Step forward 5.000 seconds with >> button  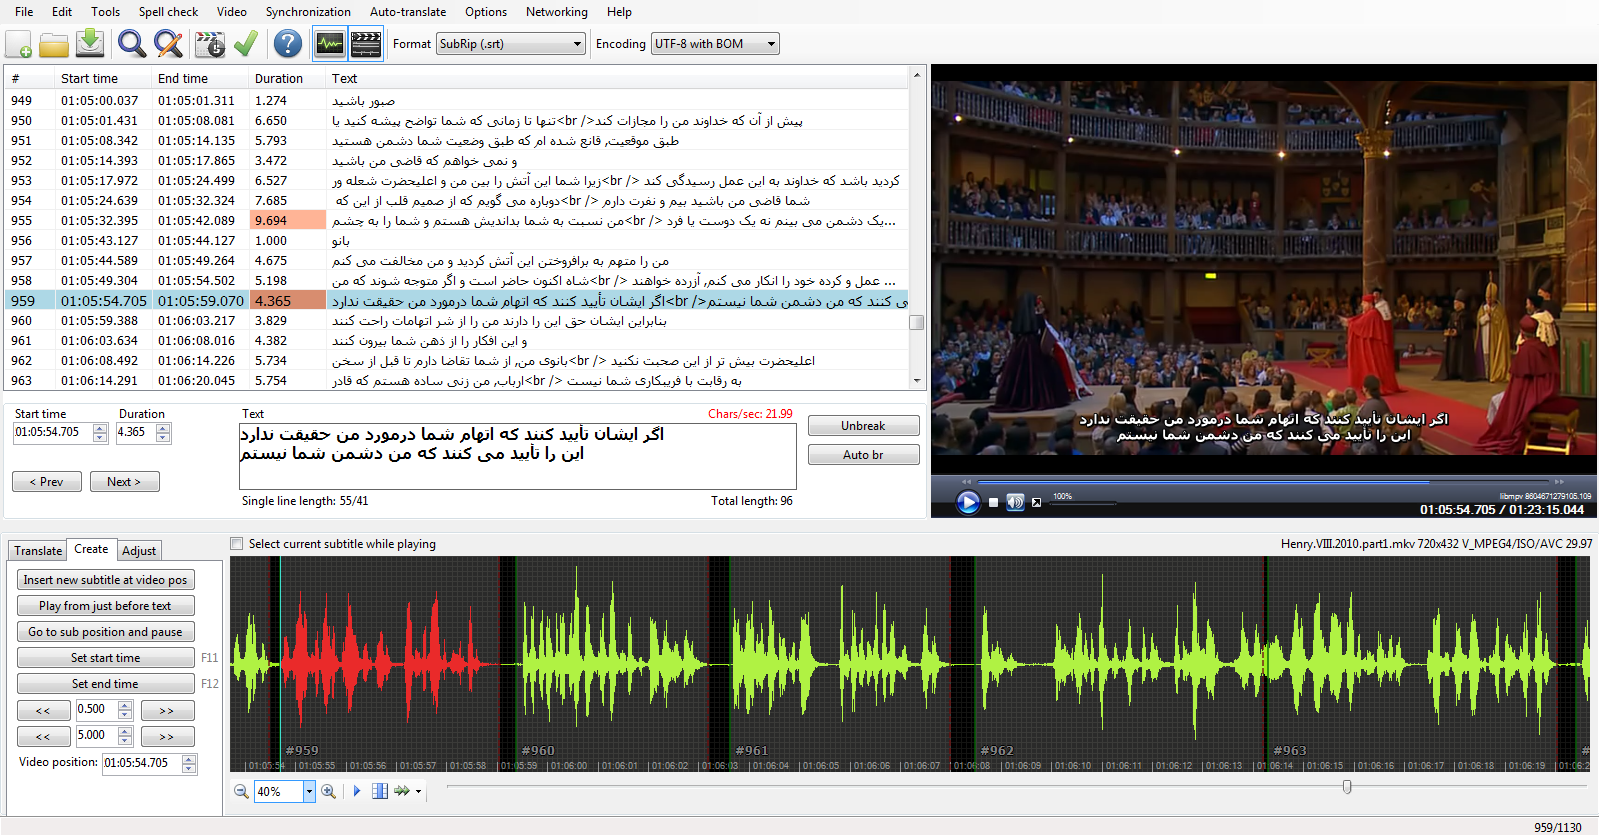pos(167,736)
